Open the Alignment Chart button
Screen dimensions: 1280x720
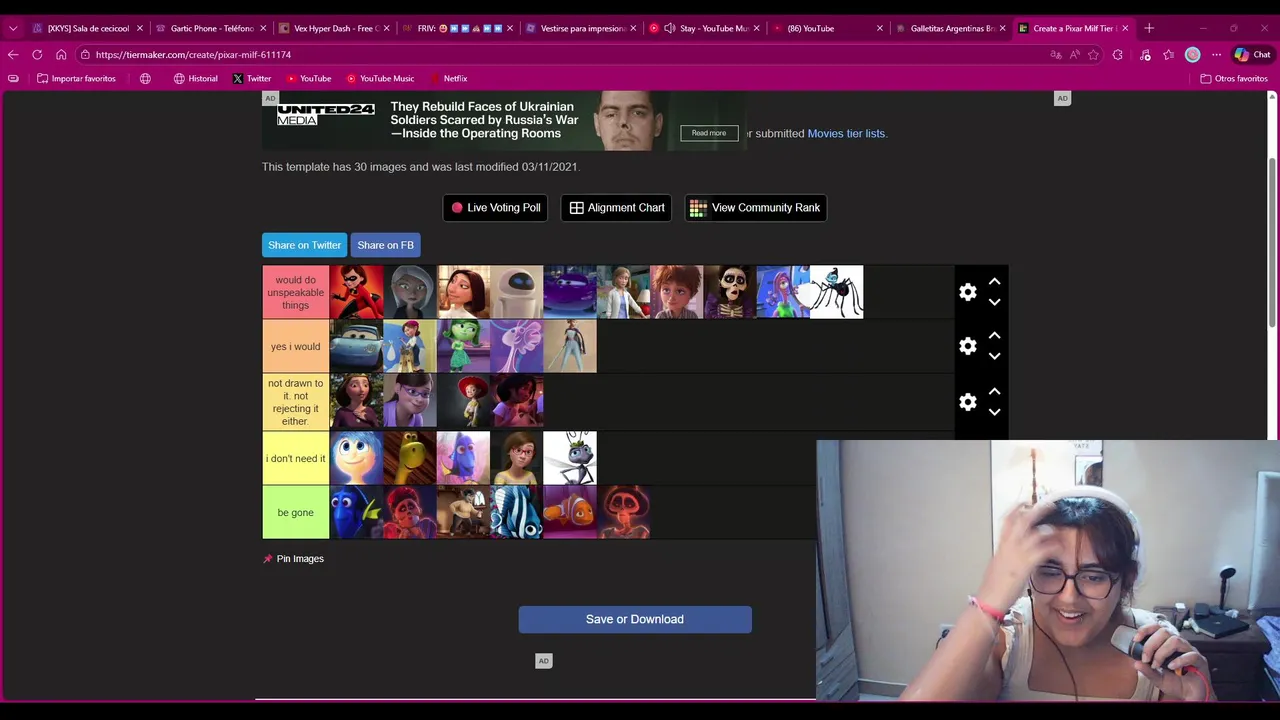[616, 208]
